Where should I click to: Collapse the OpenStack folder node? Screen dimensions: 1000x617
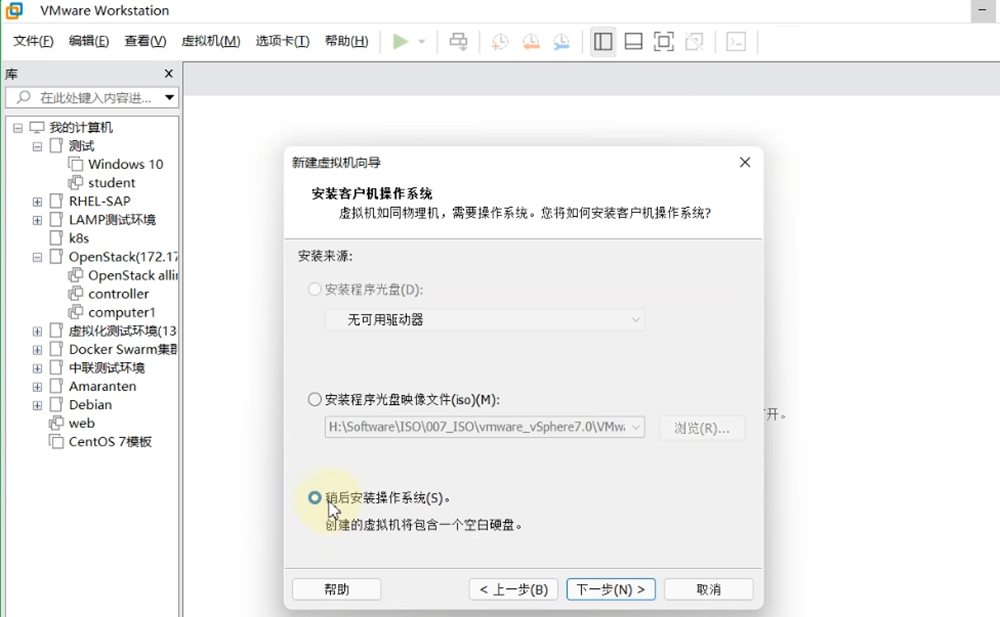click(37, 258)
